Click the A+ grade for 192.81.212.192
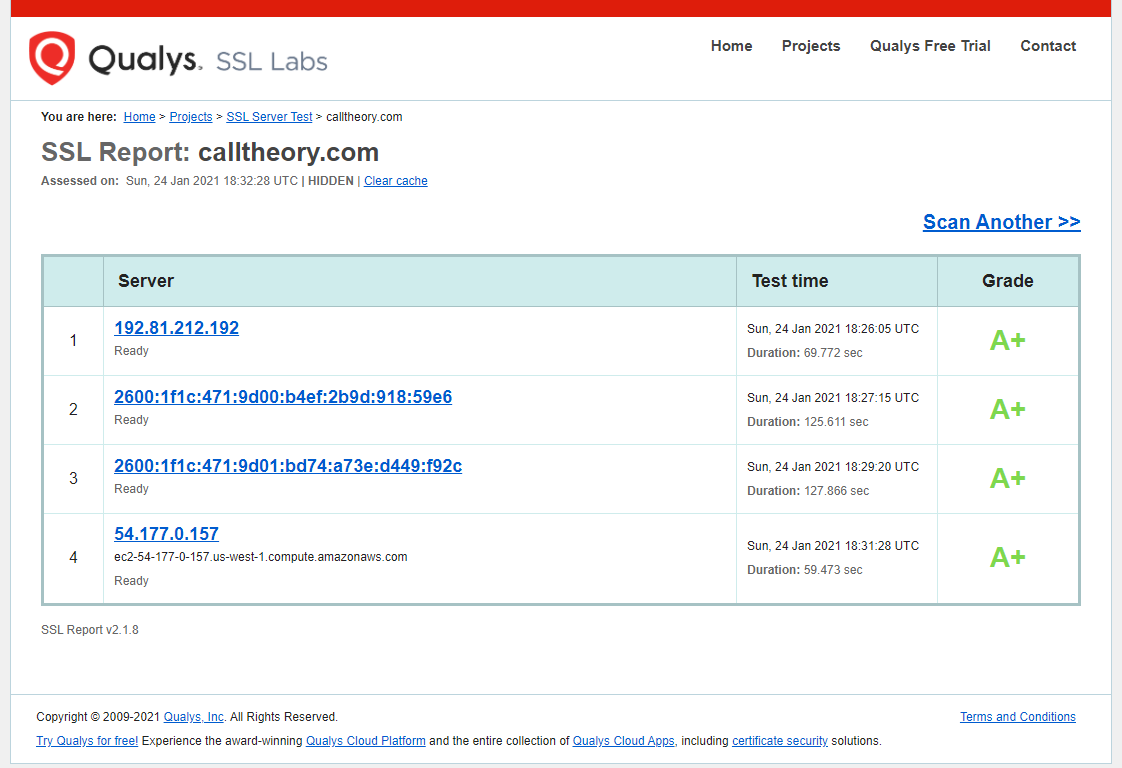1122x768 pixels. [x=1008, y=340]
